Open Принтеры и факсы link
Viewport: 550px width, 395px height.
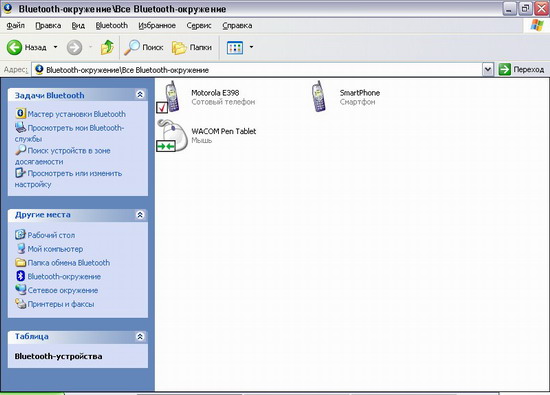61,304
